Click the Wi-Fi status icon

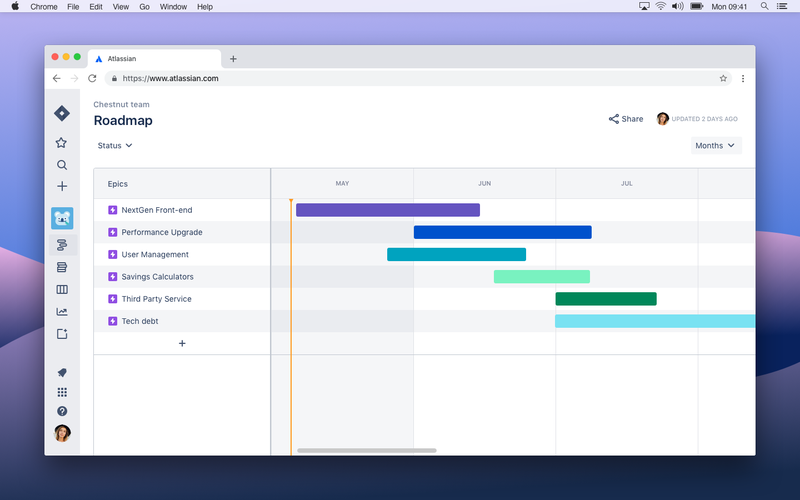click(x=661, y=6)
